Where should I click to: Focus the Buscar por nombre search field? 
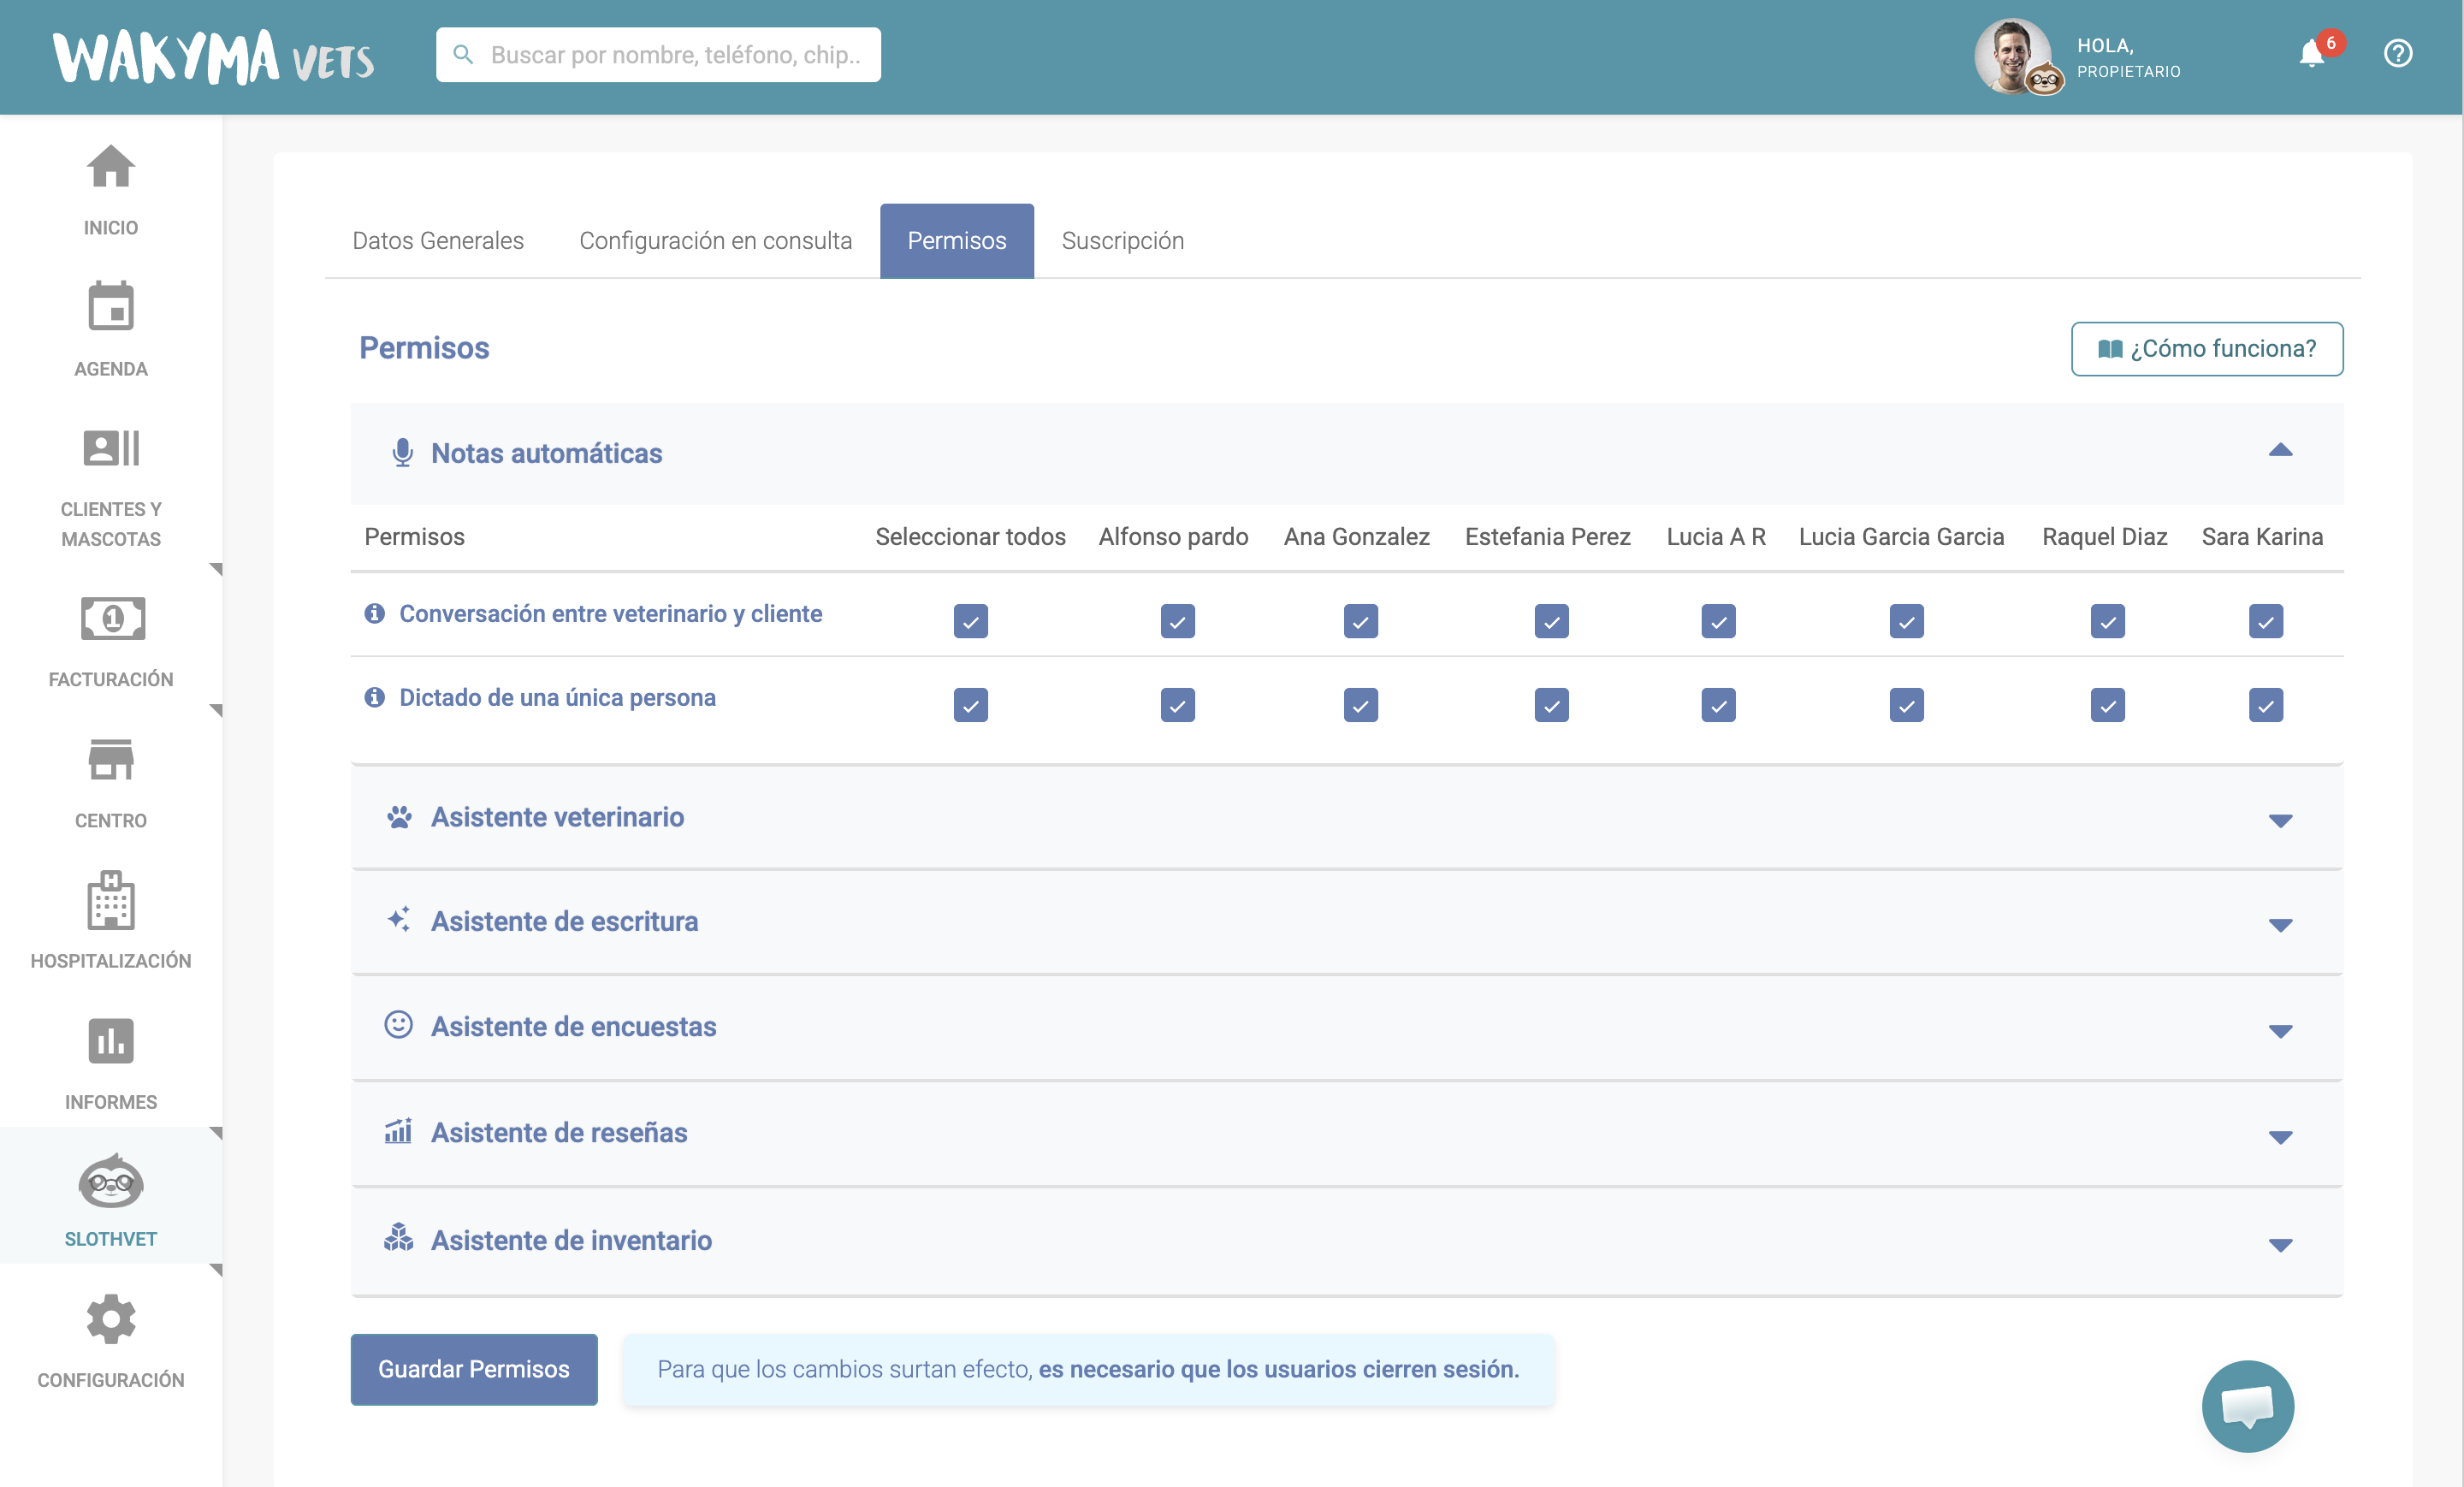tap(657, 54)
